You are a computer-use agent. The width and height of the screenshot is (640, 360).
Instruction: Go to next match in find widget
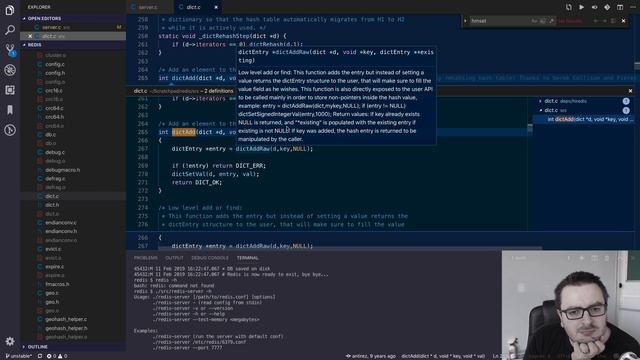click(x=604, y=21)
